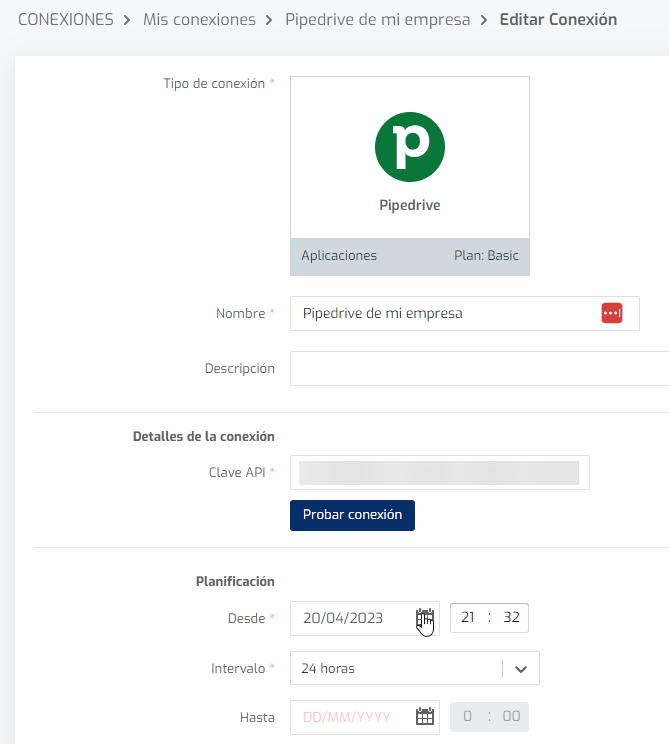
Task: Click the Hasta date DD/MM/YYYY field
Action: (x=365, y=717)
